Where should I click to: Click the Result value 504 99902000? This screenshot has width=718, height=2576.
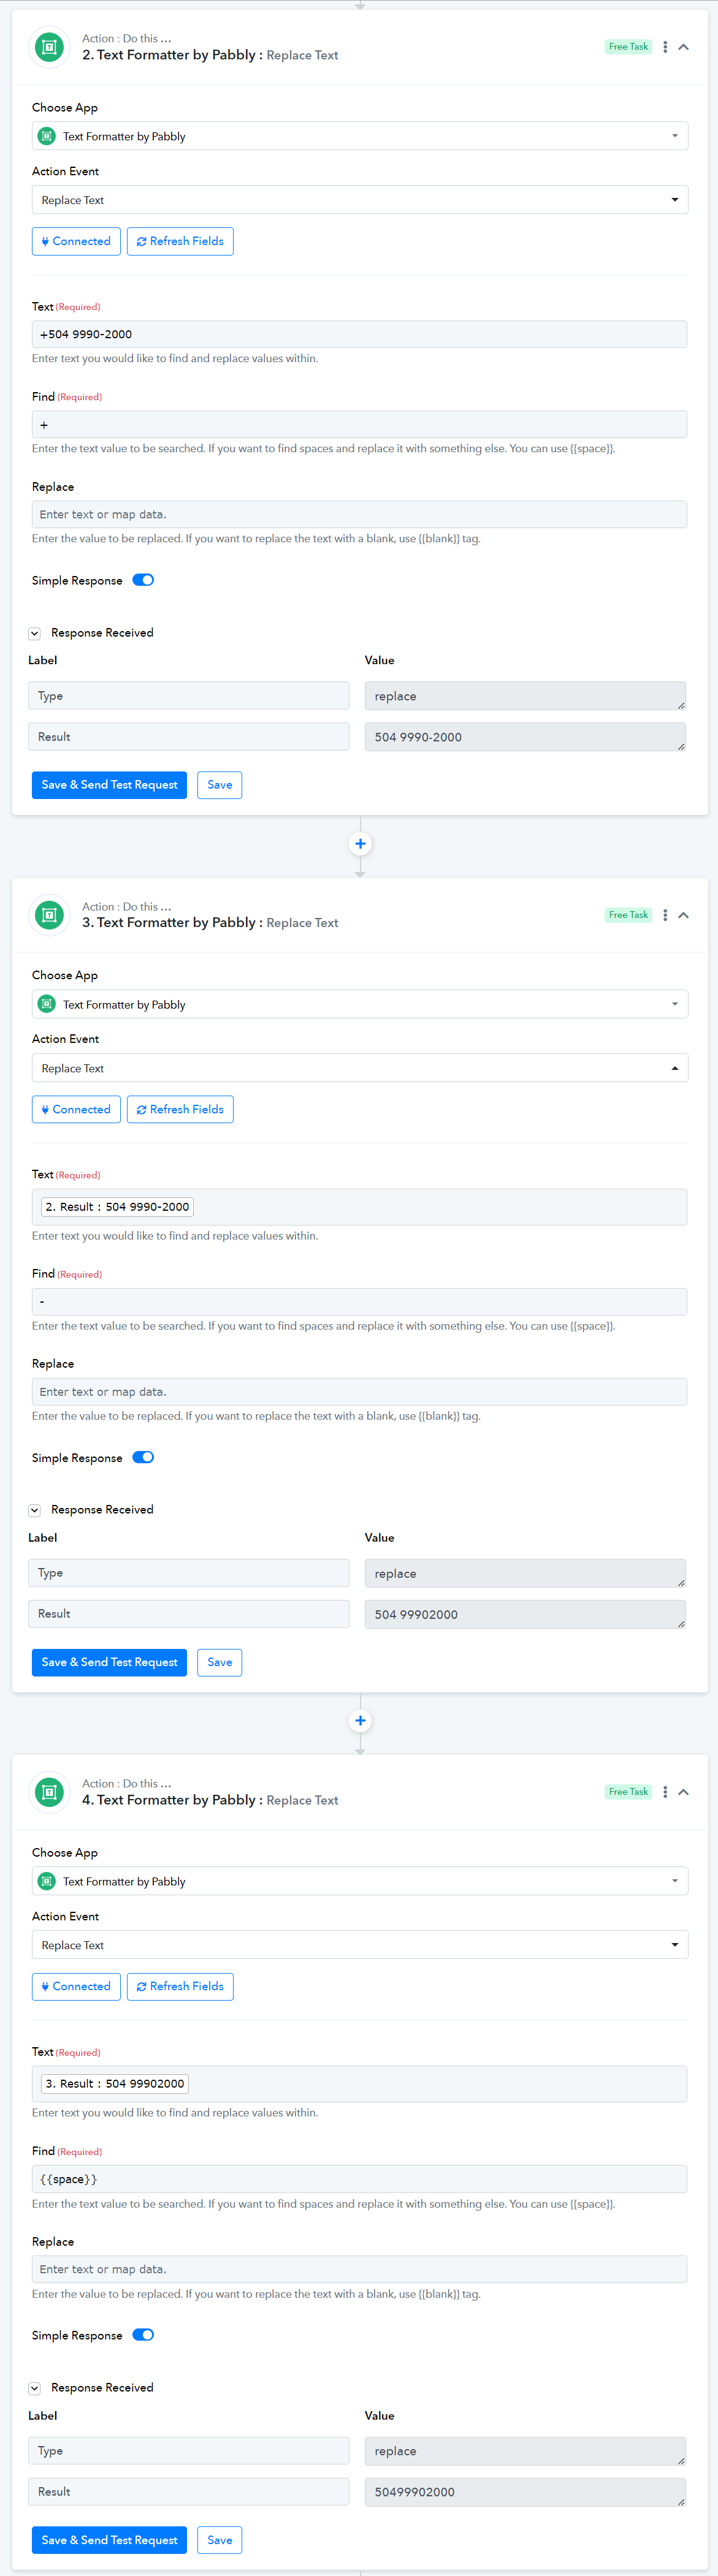(x=525, y=1614)
